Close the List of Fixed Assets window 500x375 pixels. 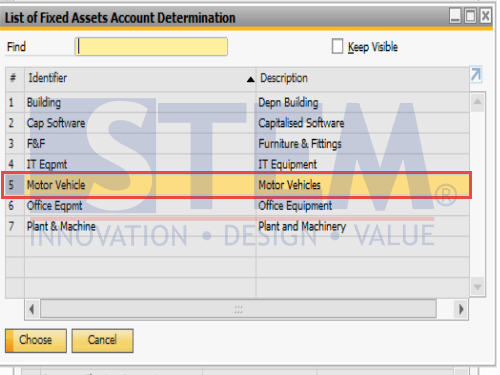[x=486, y=16]
